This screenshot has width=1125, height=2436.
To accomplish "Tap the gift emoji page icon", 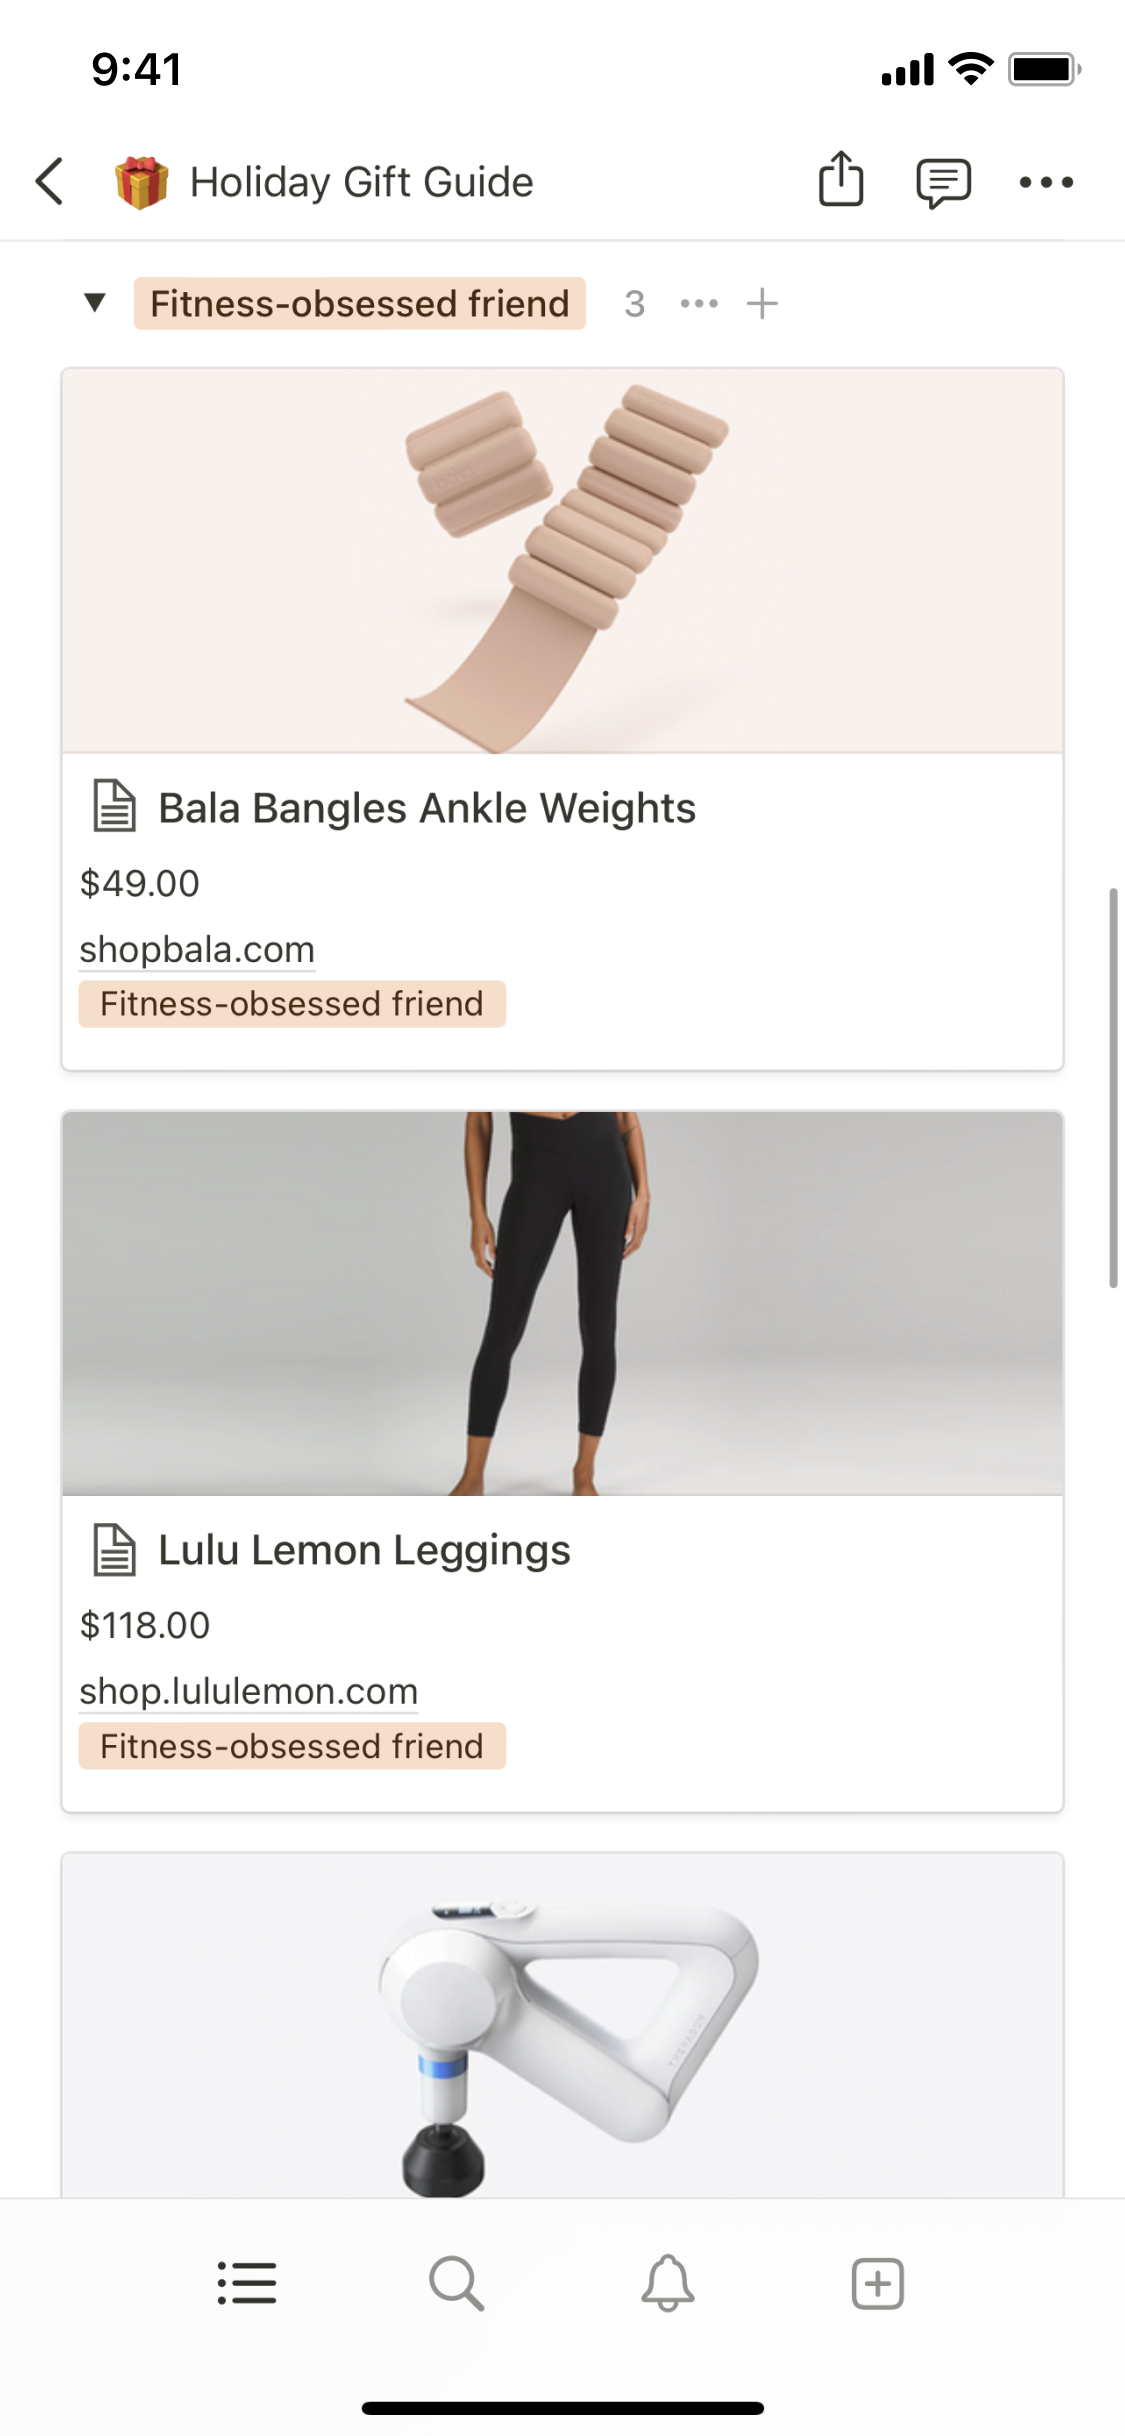I will pos(141,182).
